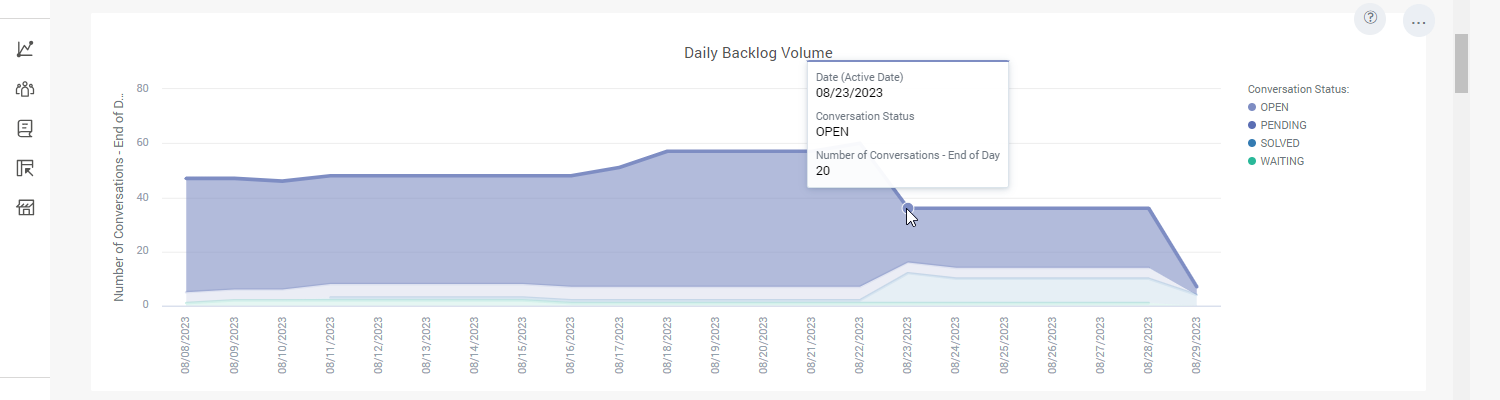This screenshot has height=400, width=1500.
Task: Click the question mark help icon
Action: coord(1370,18)
